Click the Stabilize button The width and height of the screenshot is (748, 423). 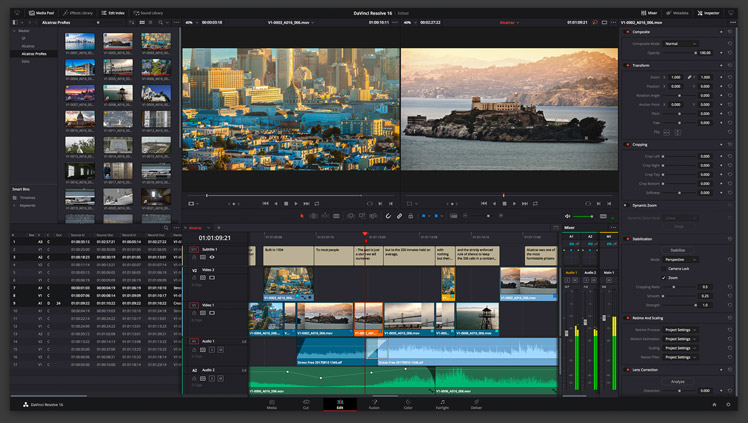click(677, 249)
